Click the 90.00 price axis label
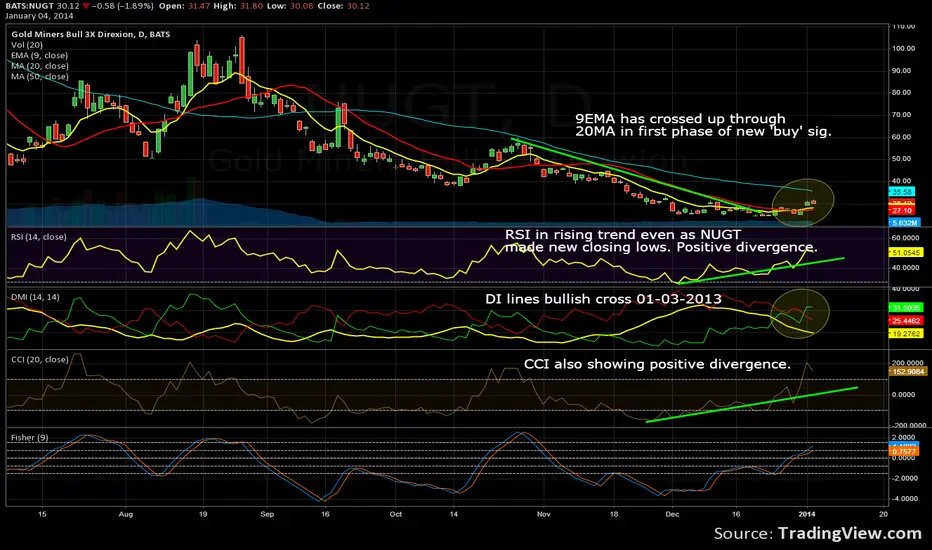This screenshot has width=932, height=550. 901,71
